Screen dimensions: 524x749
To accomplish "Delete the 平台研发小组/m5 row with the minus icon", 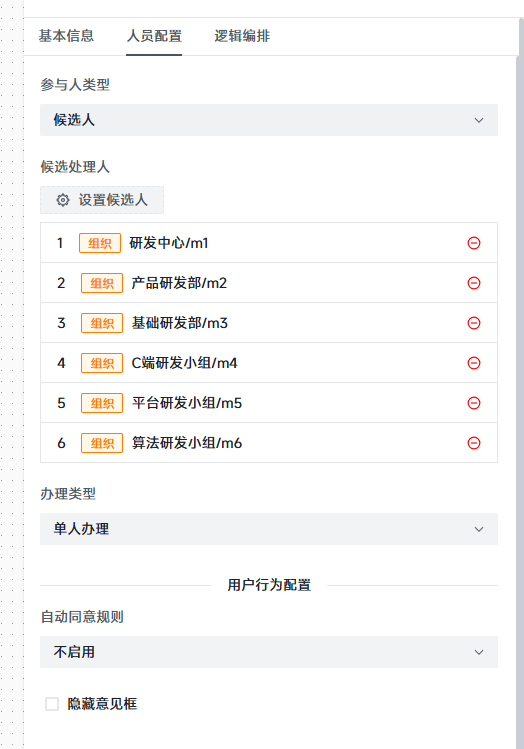I will [473, 403].
